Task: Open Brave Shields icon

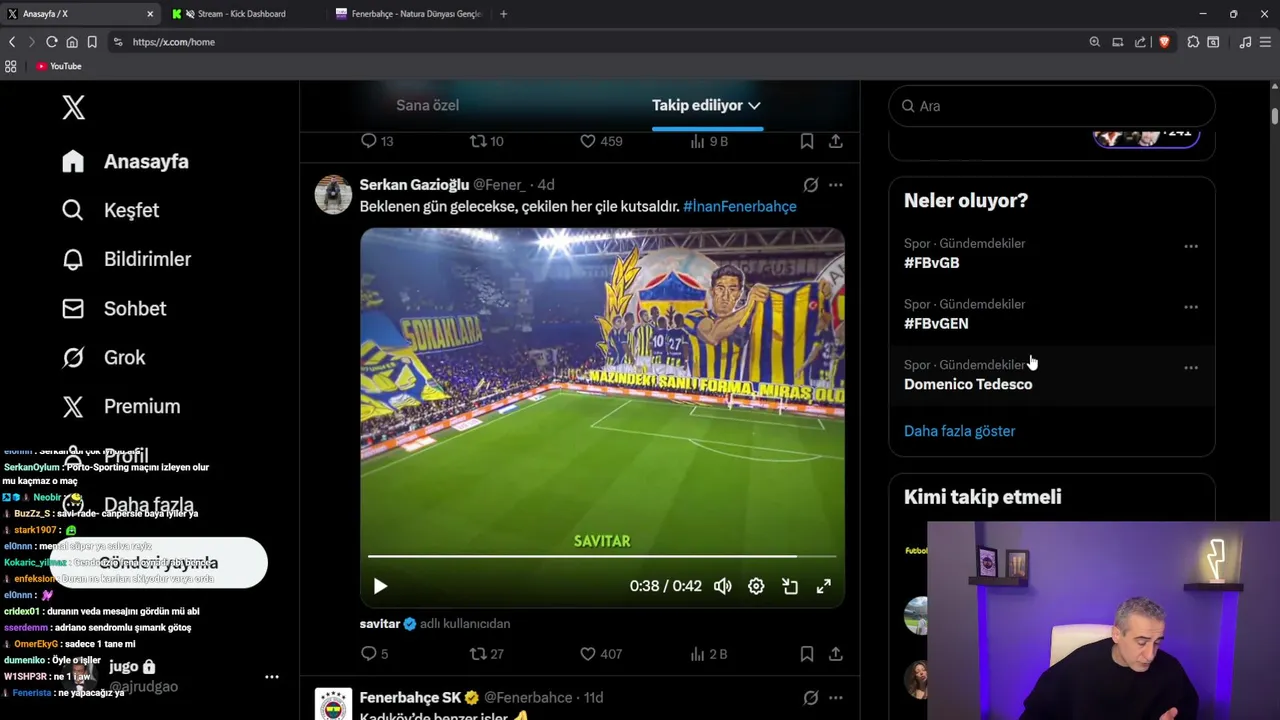Action: click(x=1164, y=42)
